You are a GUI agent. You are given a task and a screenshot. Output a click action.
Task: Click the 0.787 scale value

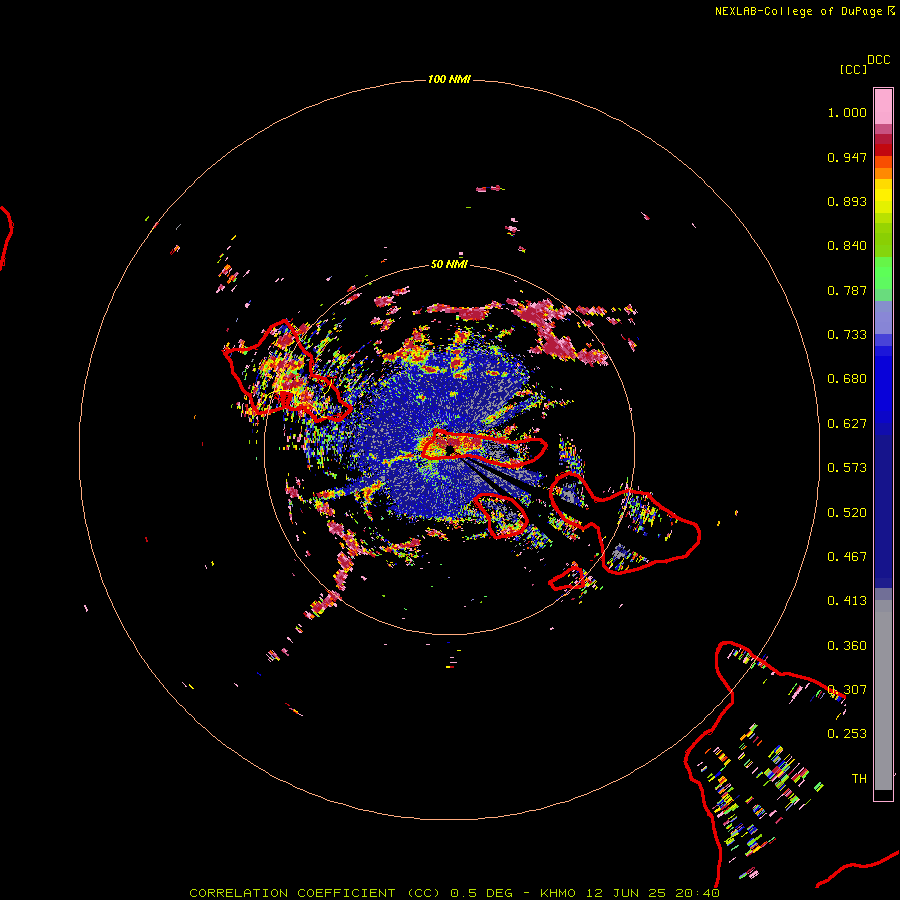coord(847,290)
